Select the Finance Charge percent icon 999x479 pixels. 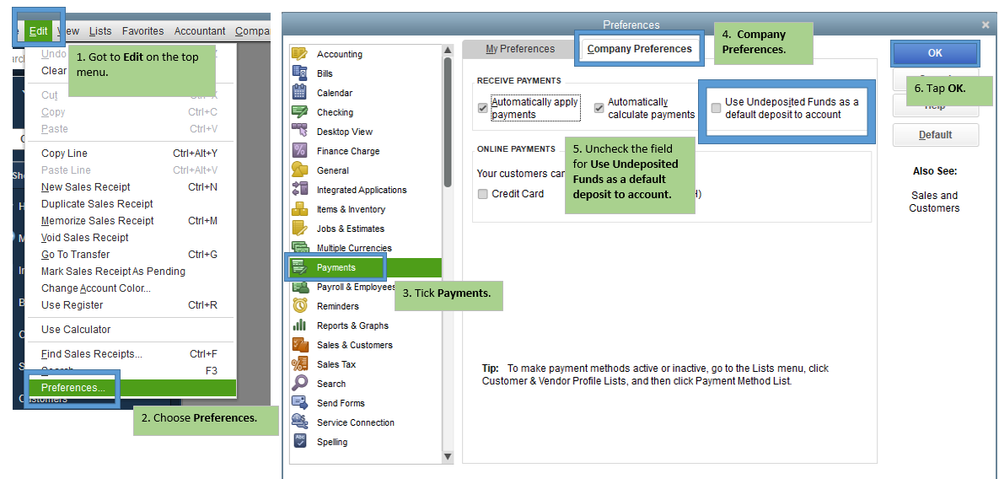(x=299, y=151)
